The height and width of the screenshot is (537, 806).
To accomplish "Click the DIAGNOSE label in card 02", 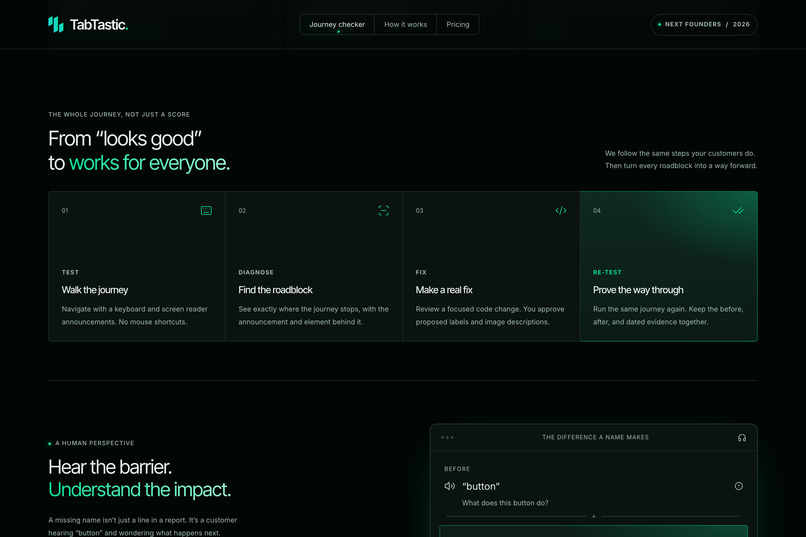I will (x=256, y=272).
